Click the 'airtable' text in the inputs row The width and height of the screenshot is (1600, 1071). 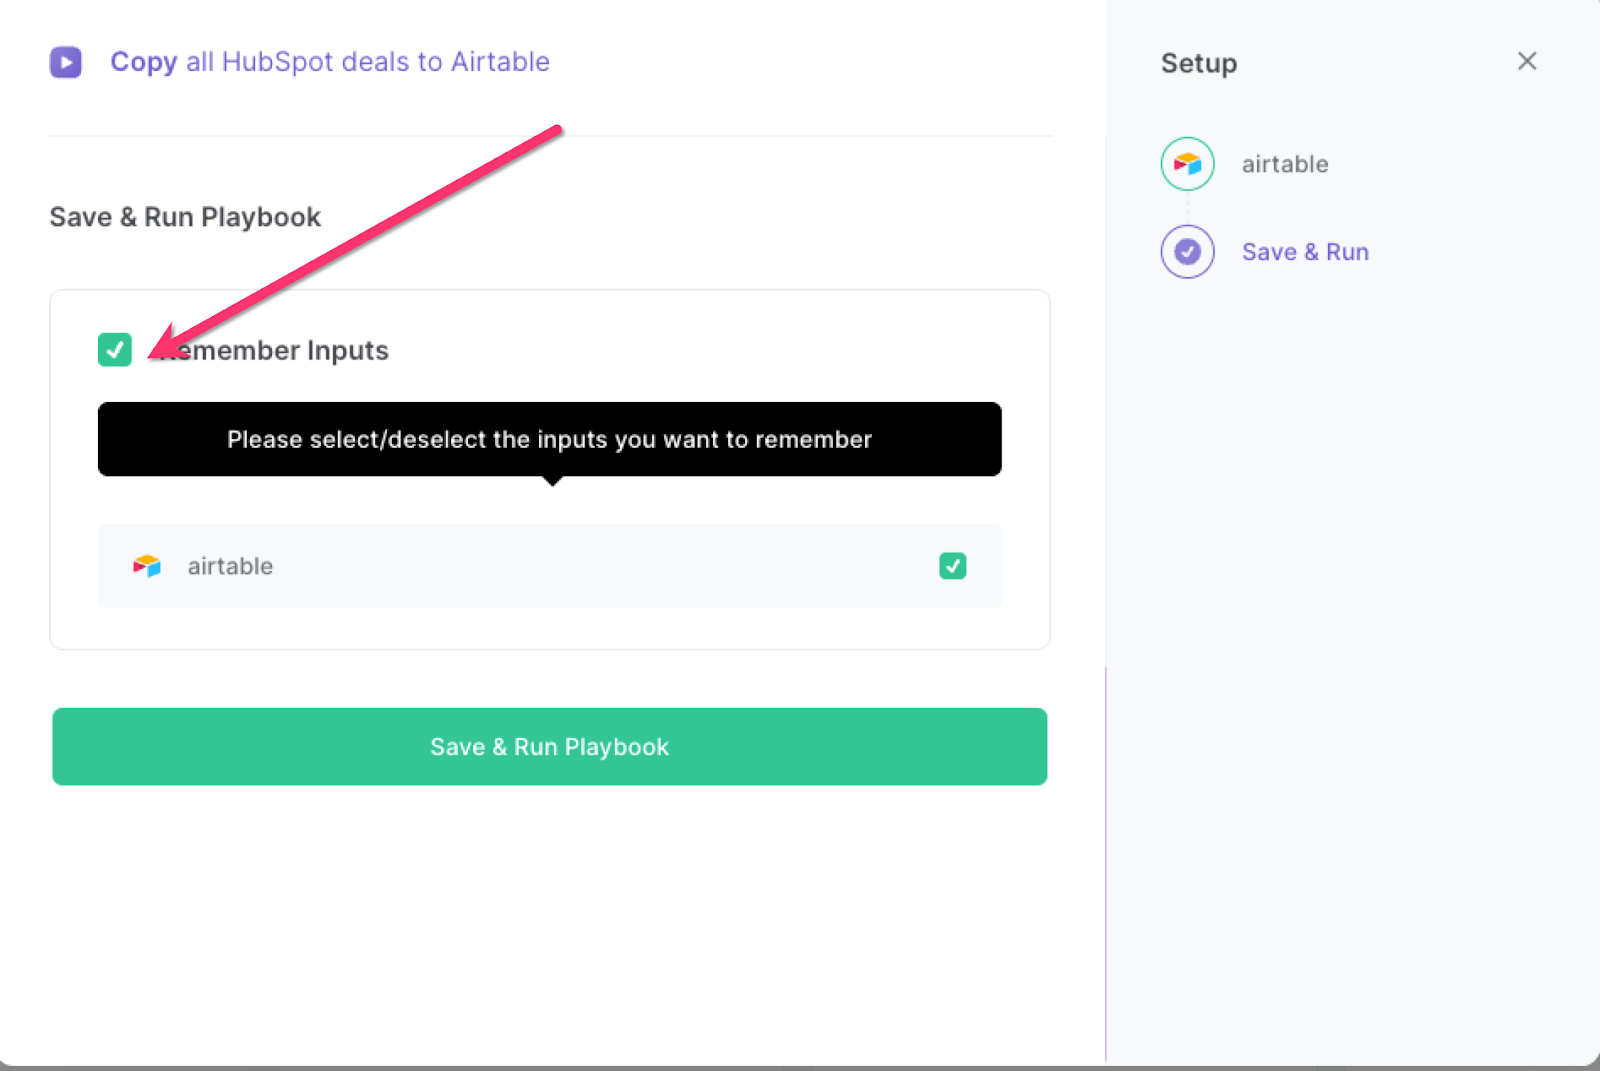click(x=230, y=566)
